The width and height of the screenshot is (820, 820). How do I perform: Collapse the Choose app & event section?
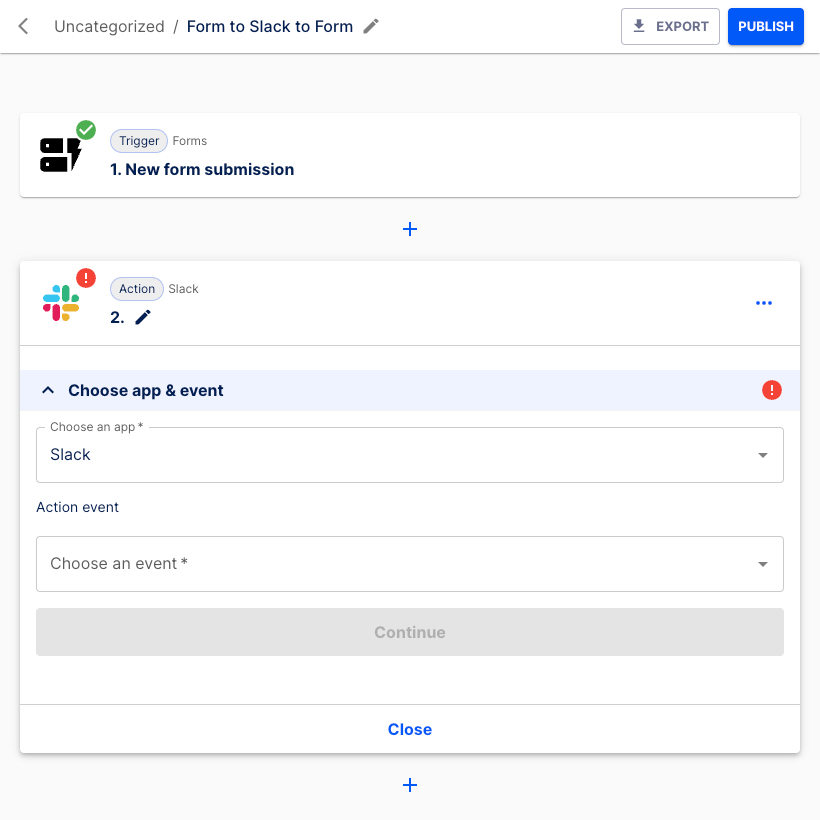pos(48,390)
